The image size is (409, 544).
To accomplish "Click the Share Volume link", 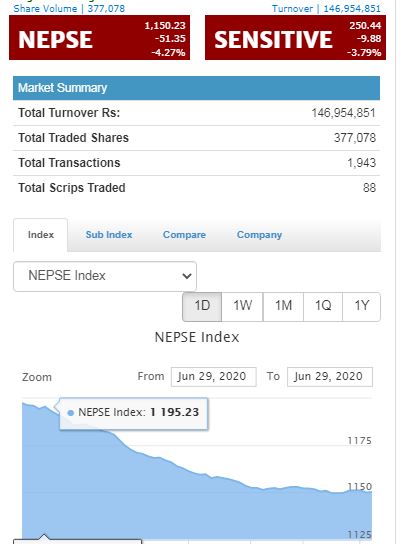I will click(x=69, y=8).
